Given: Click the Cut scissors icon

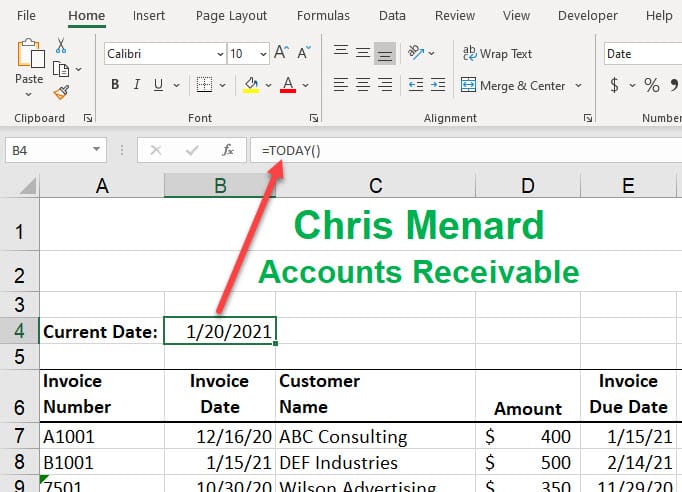Looking at the screenshot, I should pos(61,46).
